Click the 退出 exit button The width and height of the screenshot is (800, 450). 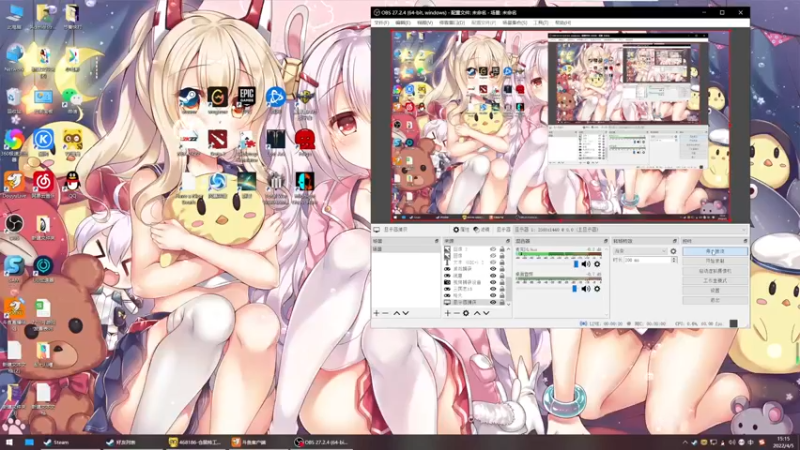715,300
